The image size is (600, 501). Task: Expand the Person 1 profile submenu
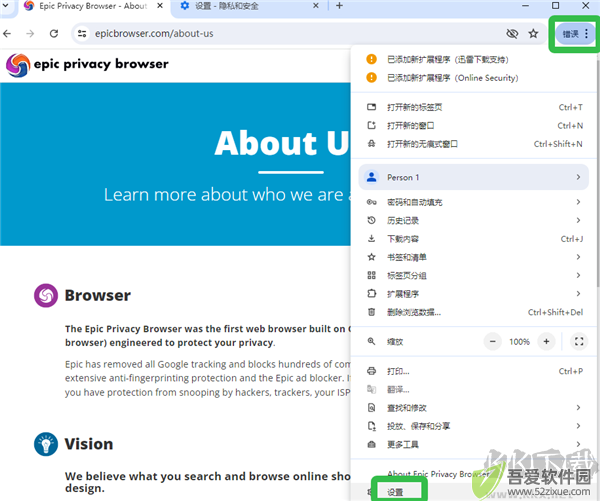(473, 177)
